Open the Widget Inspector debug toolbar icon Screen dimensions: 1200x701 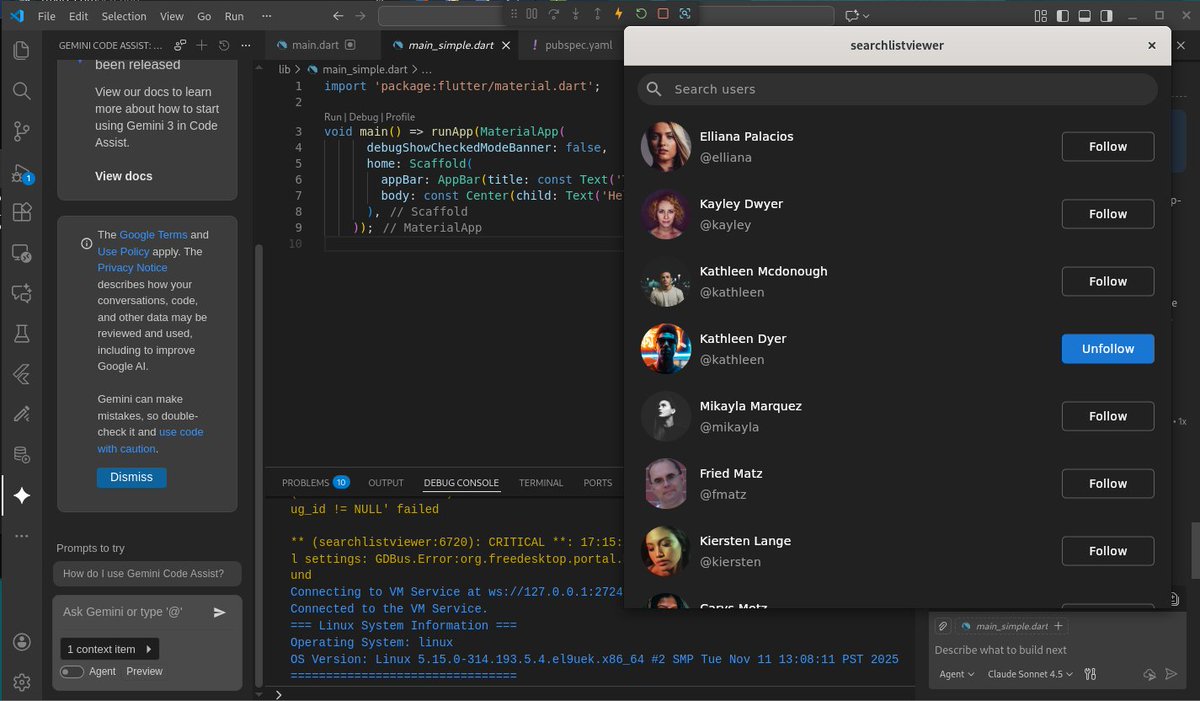(685, 14)
